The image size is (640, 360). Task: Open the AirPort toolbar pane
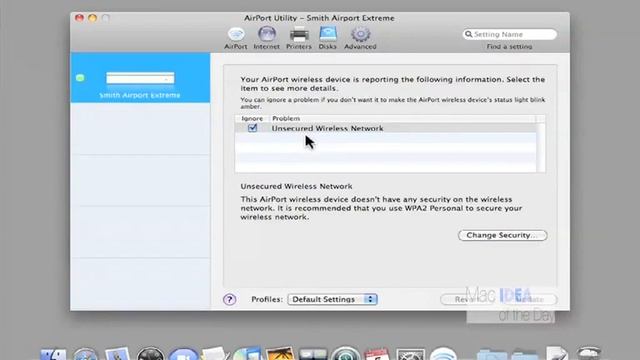[x=236, y=38]
